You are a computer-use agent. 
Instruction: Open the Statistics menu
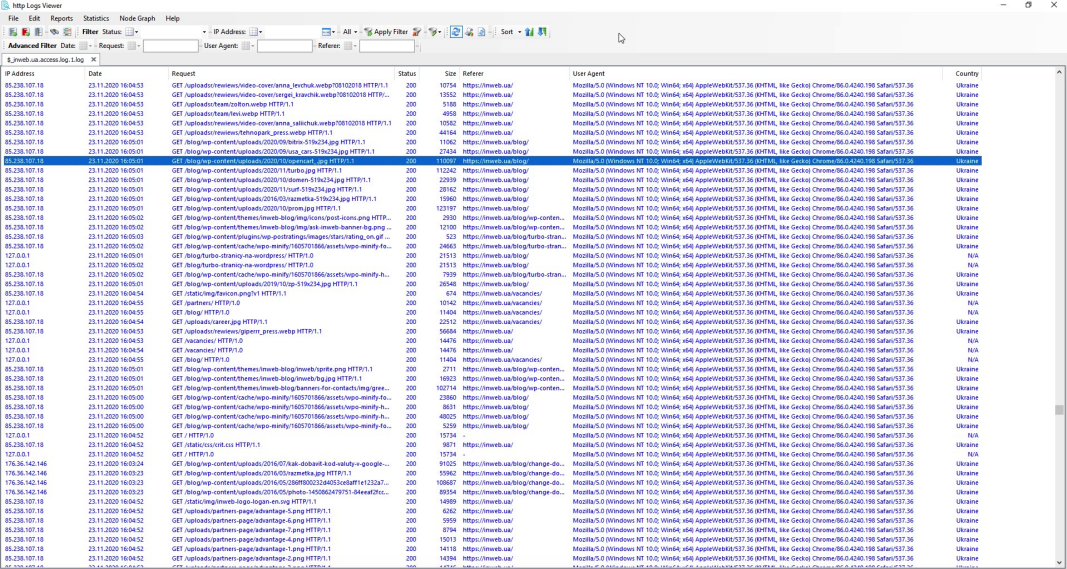point(96,18)
